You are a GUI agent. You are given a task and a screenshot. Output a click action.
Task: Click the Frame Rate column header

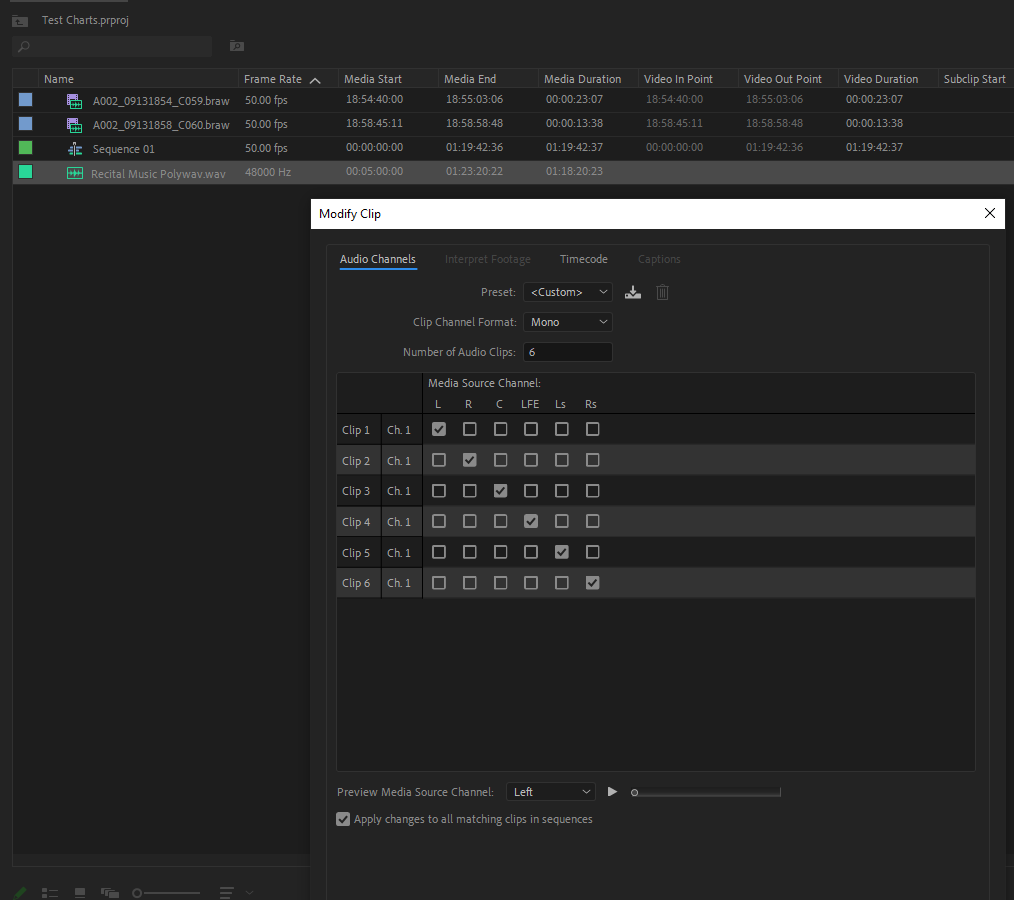tap(274, 78)
